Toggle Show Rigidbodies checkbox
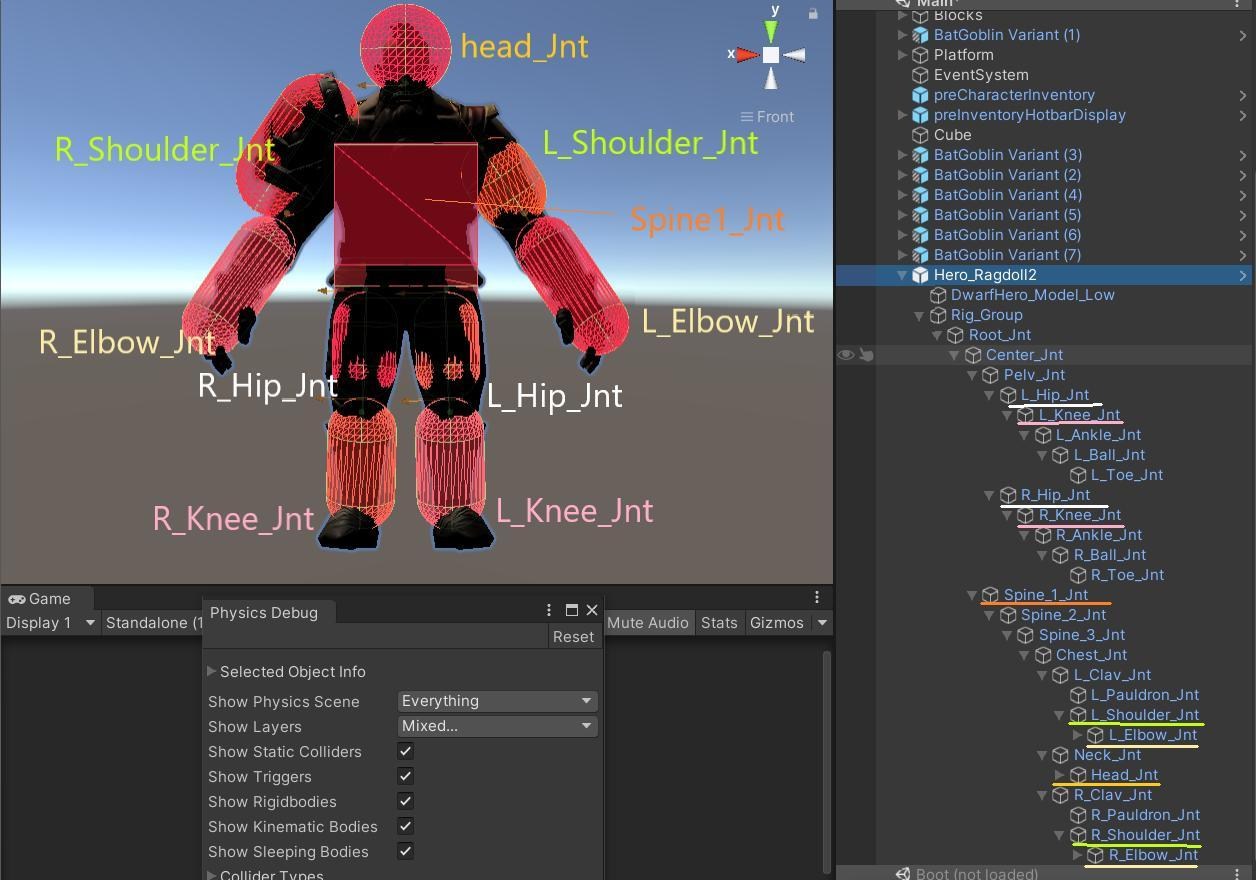The image size is (1256, 880). [x=405, y=801]
